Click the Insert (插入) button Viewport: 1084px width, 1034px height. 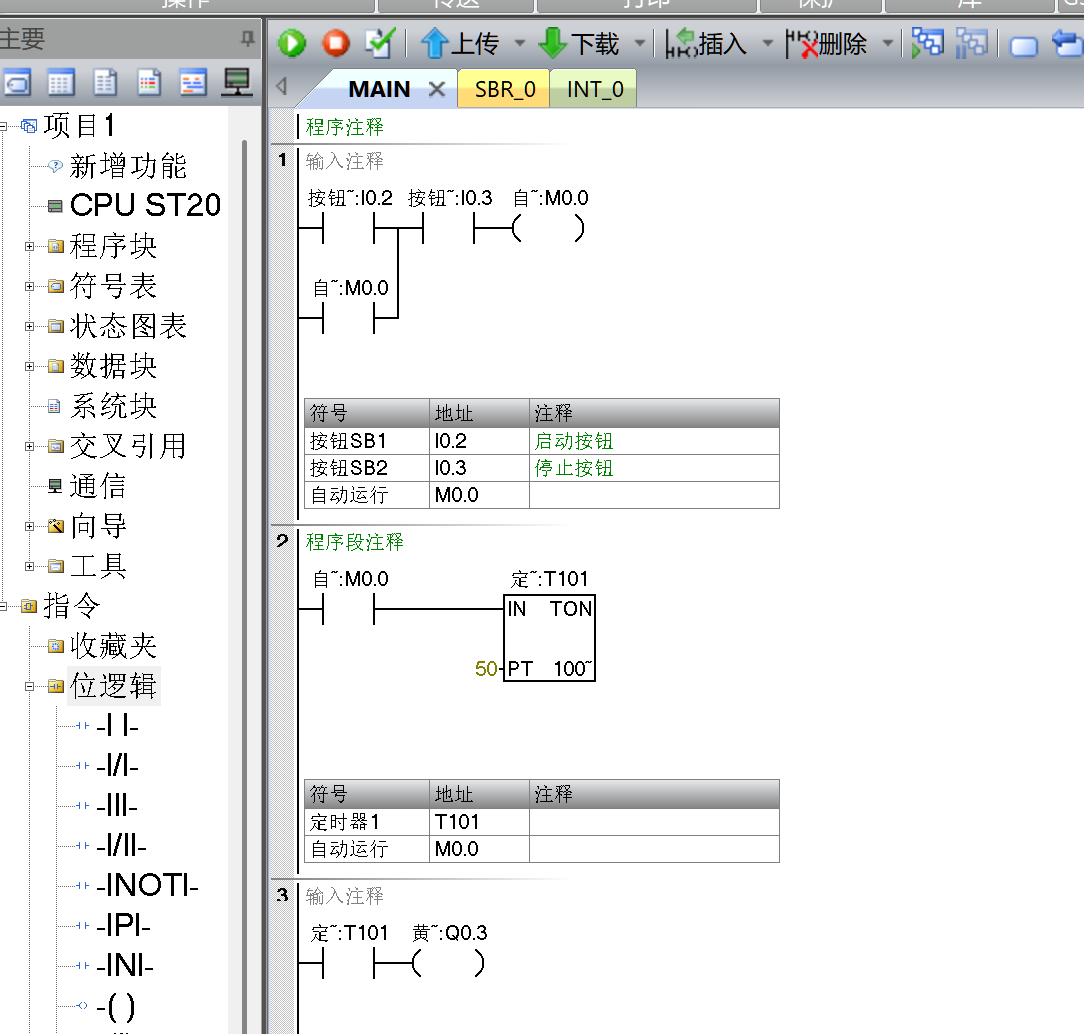(x=707, y=44)
